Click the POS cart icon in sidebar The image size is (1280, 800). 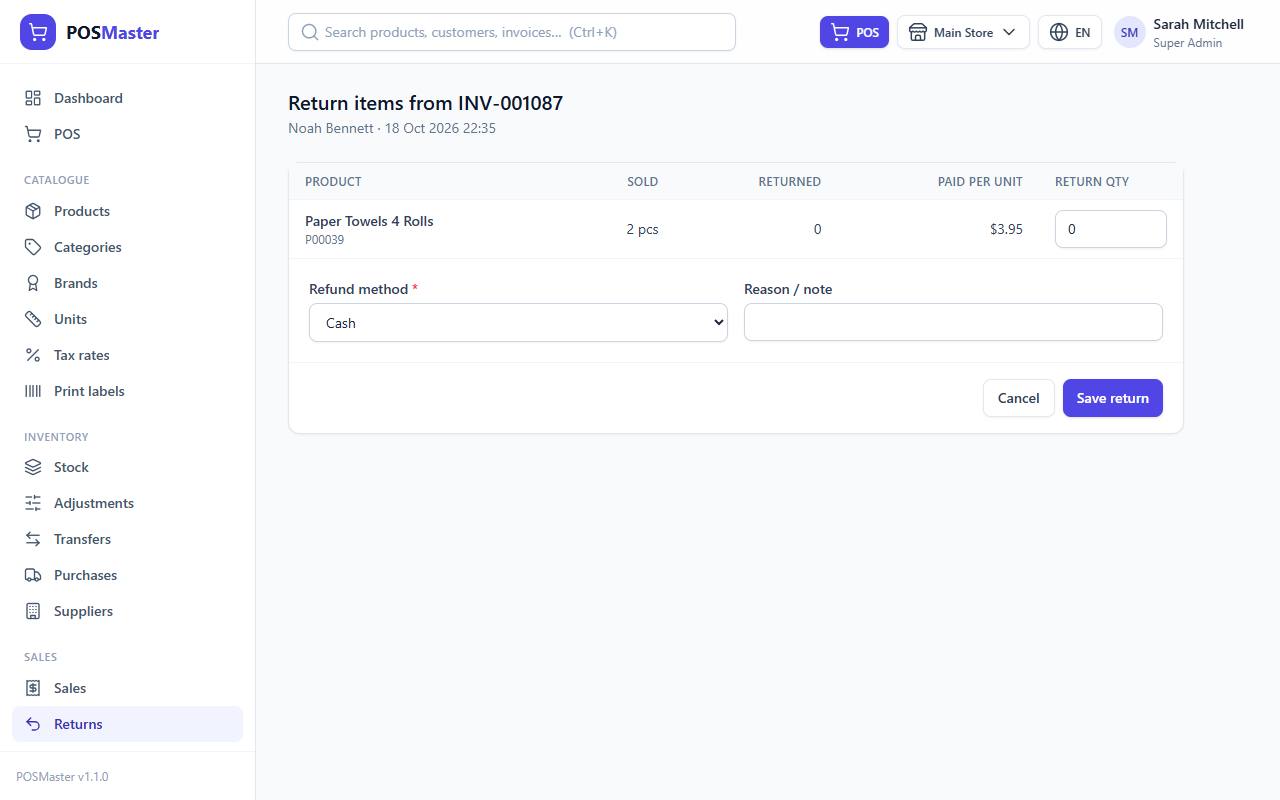[33, 134]
